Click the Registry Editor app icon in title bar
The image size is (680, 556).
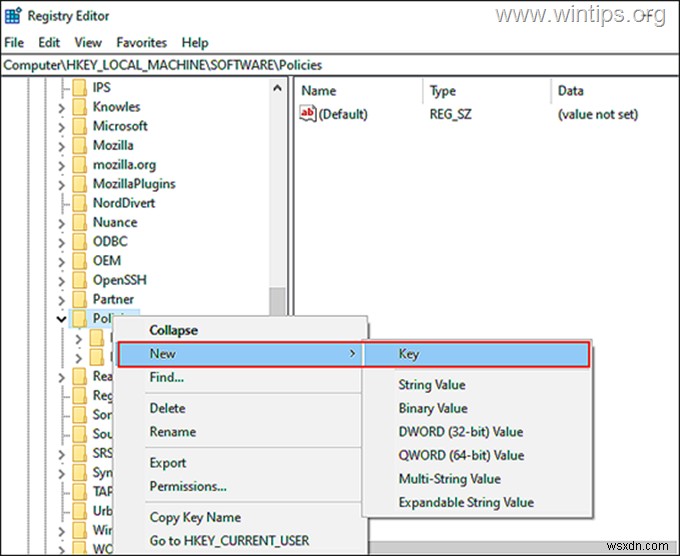pos(13,16)
